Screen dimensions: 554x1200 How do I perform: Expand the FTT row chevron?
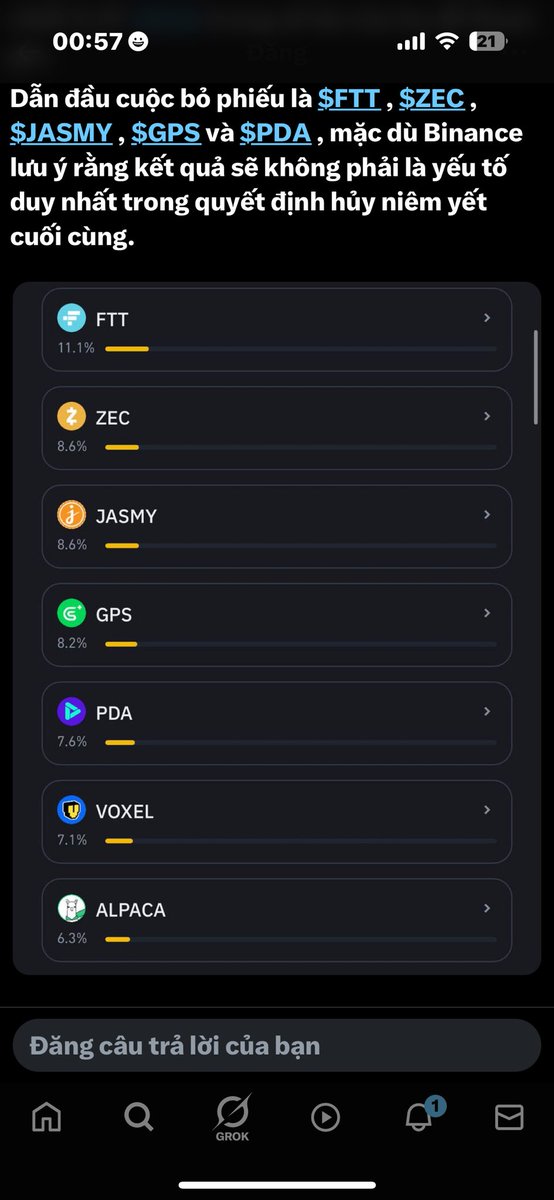click(x=487, y=318)
